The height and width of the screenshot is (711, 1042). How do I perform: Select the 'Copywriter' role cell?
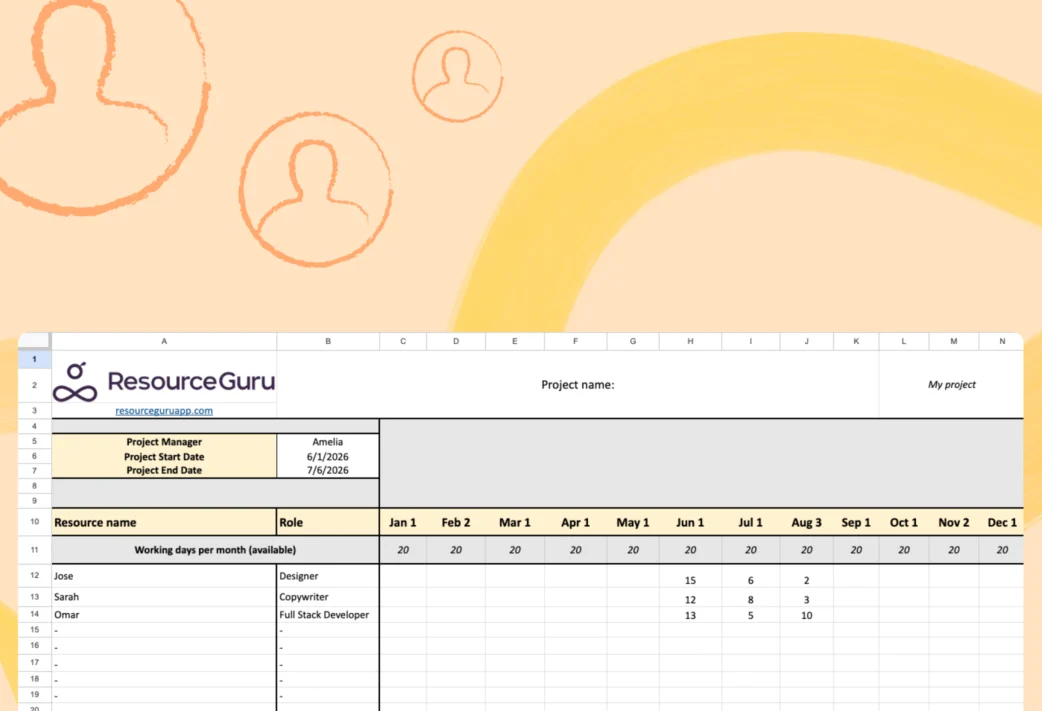pos(328,597)
